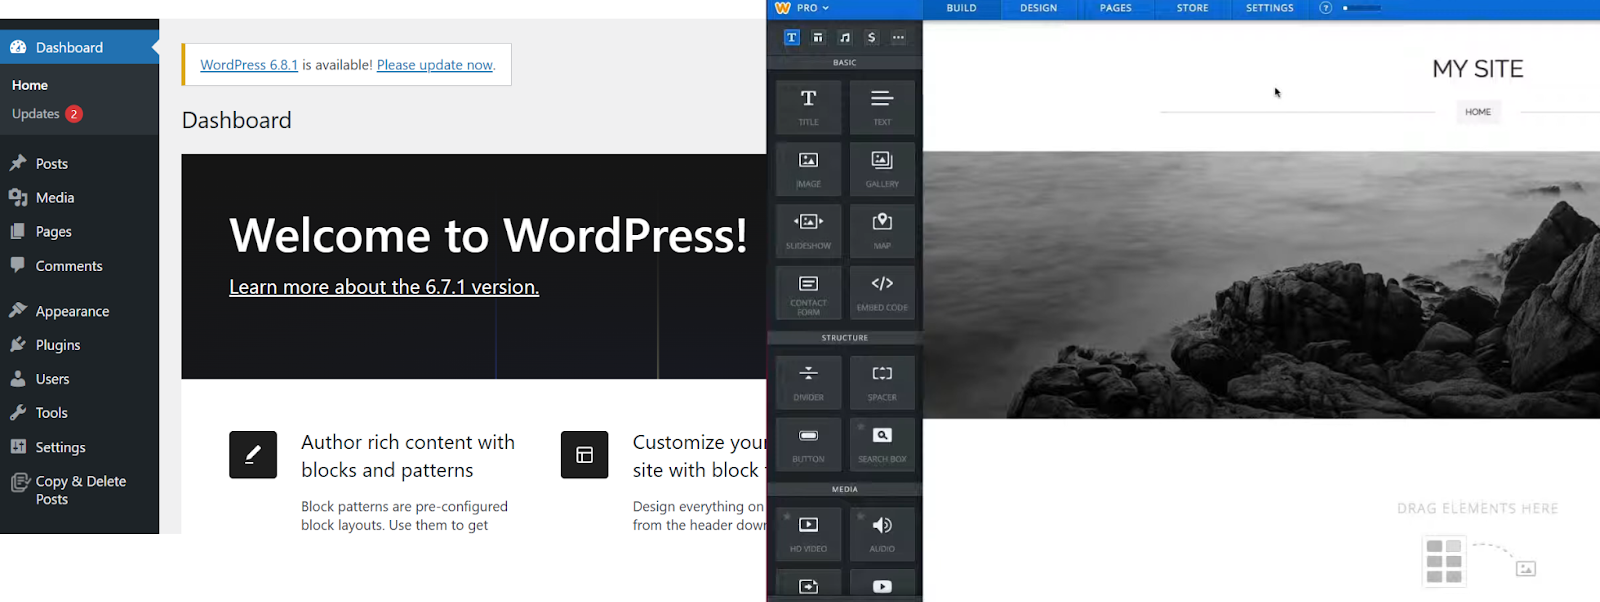This screenshot has height=602, width=1600.
Task: Click the pencil icon for authoring content
Action: [x=253, y=455]
